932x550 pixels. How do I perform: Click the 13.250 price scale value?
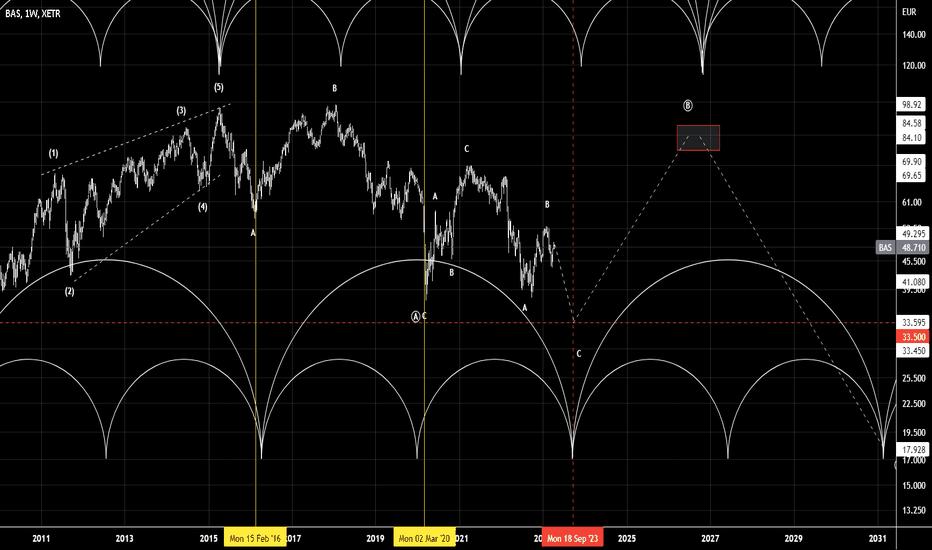[914, 510]
